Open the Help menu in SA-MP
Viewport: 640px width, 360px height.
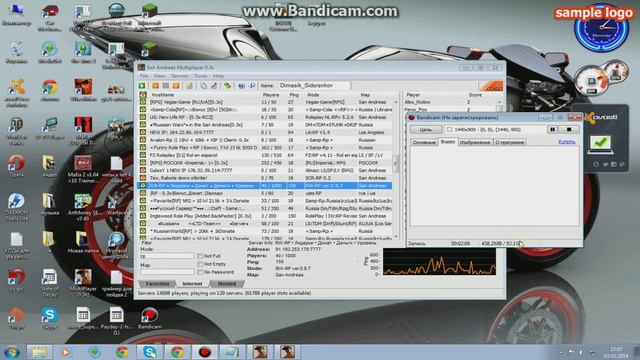(x=219, y=76)
